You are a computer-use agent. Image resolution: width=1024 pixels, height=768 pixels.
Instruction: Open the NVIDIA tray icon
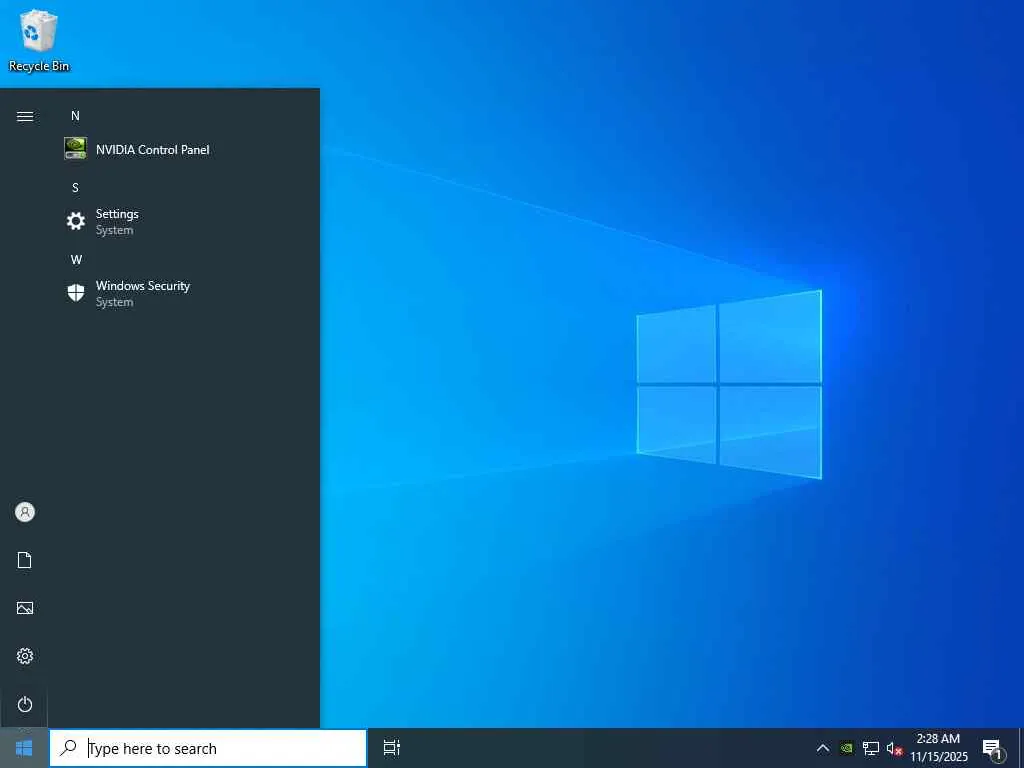[846, 748]
